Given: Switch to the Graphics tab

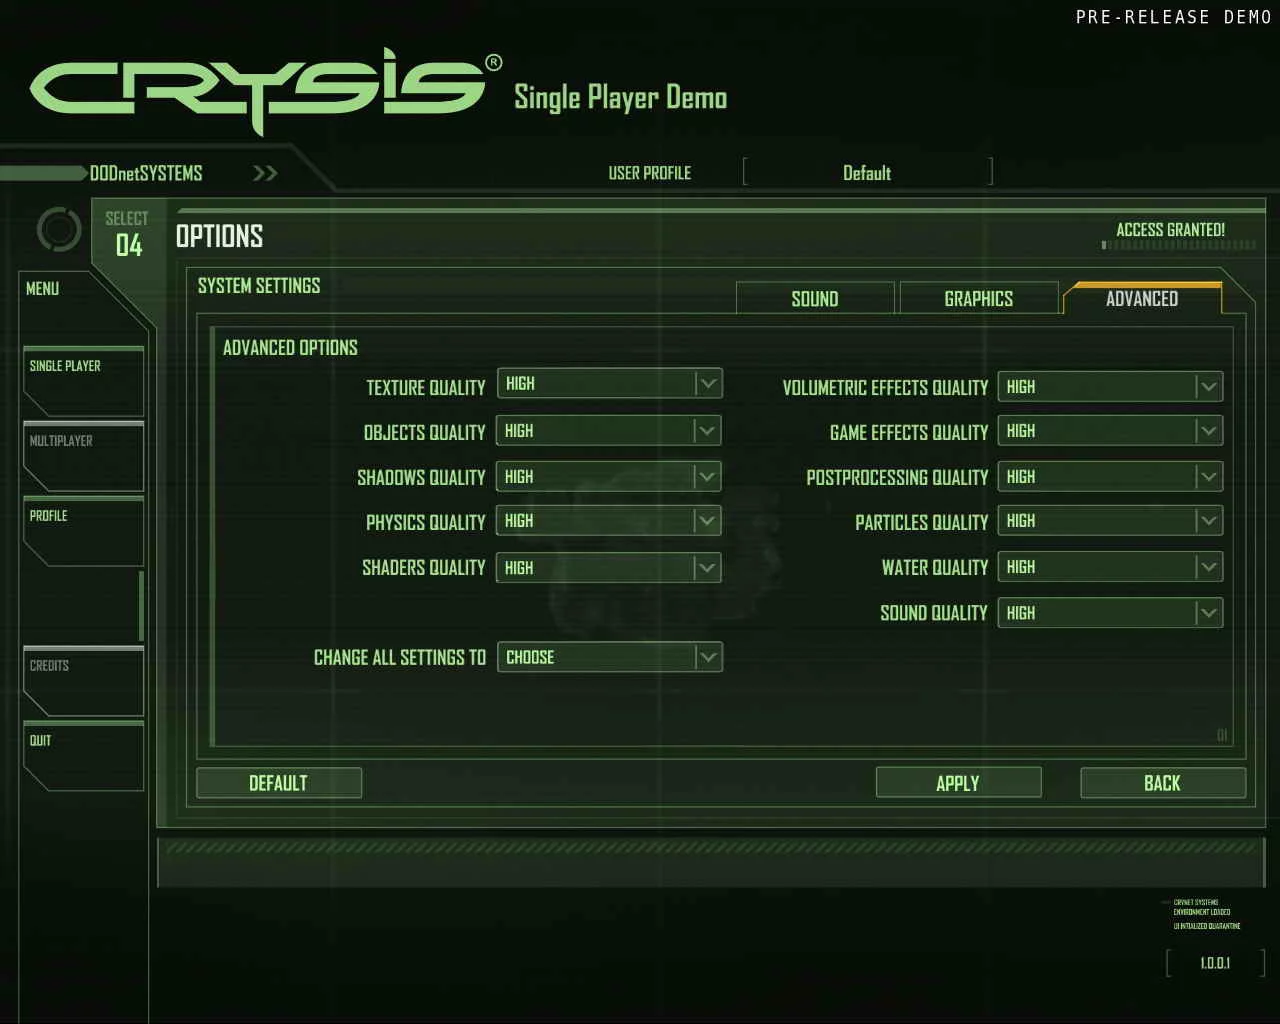Looking at the screenshot, I should tap(979, 298).
